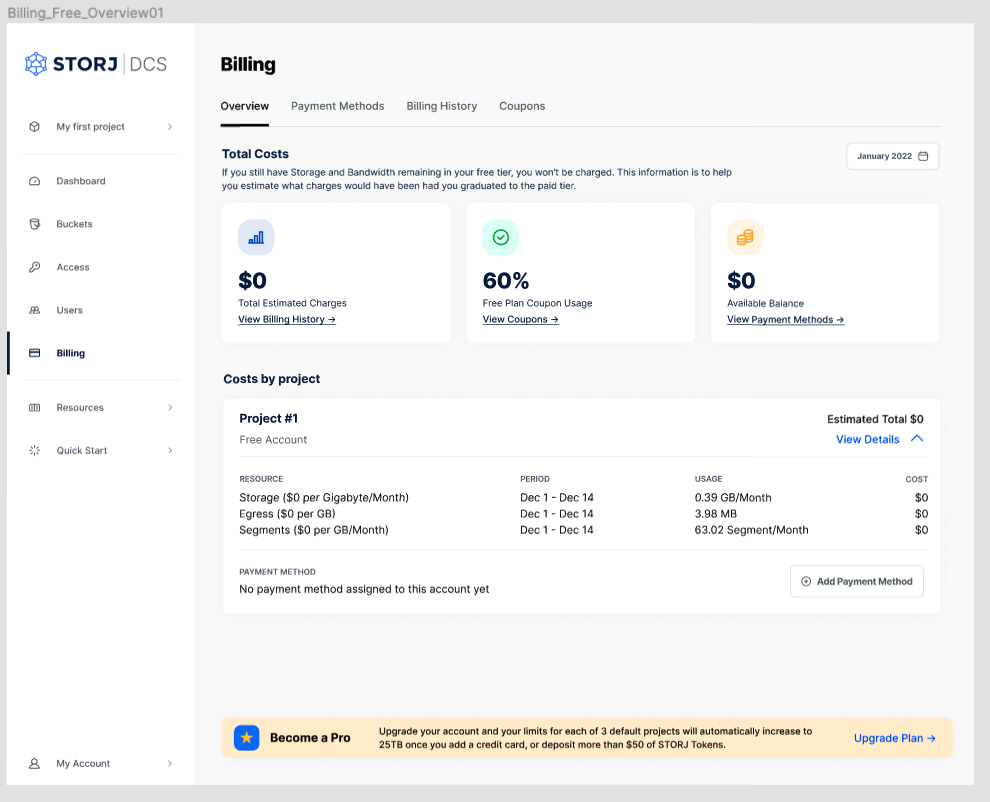Screen dimensions: 990x802
Task: Click the Resources icon in sidebar
Action: coord(35,407)
